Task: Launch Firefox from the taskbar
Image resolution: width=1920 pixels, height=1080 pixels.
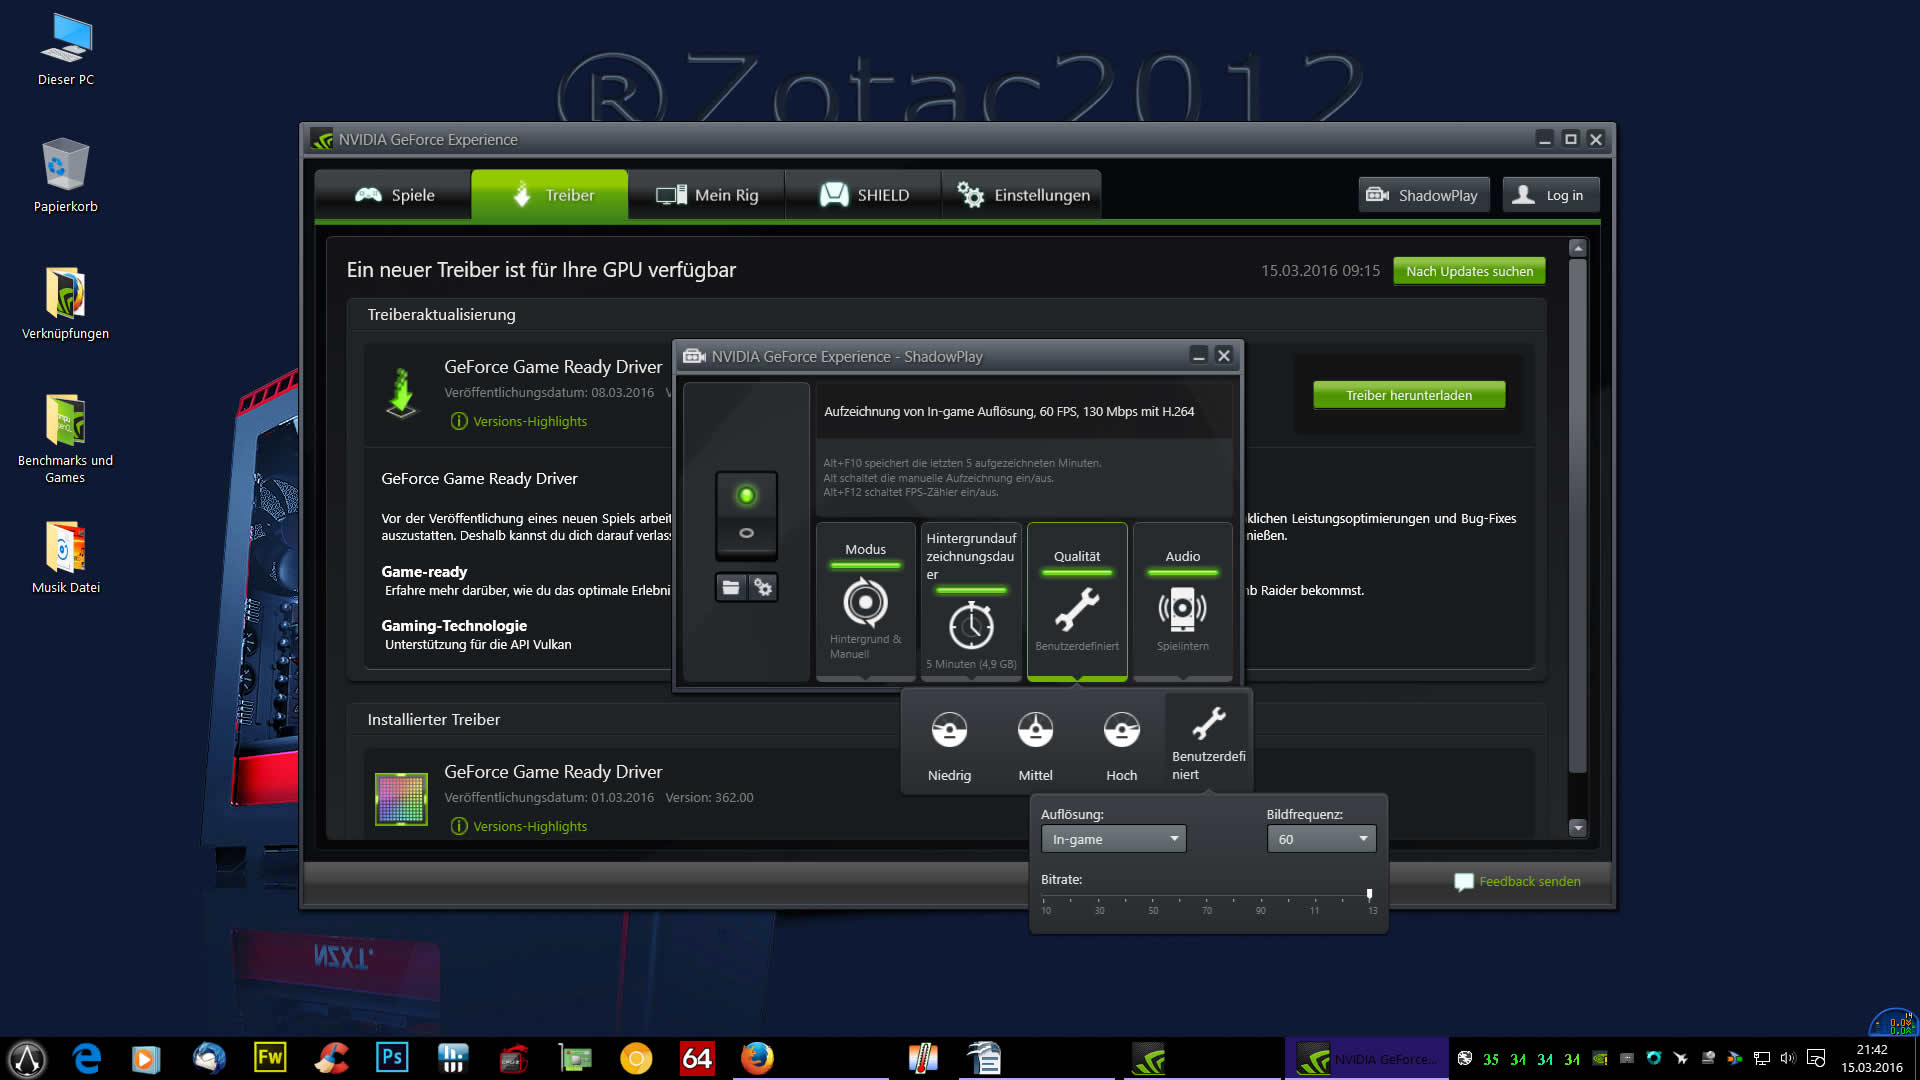Action: click(x=757, y=1058)
